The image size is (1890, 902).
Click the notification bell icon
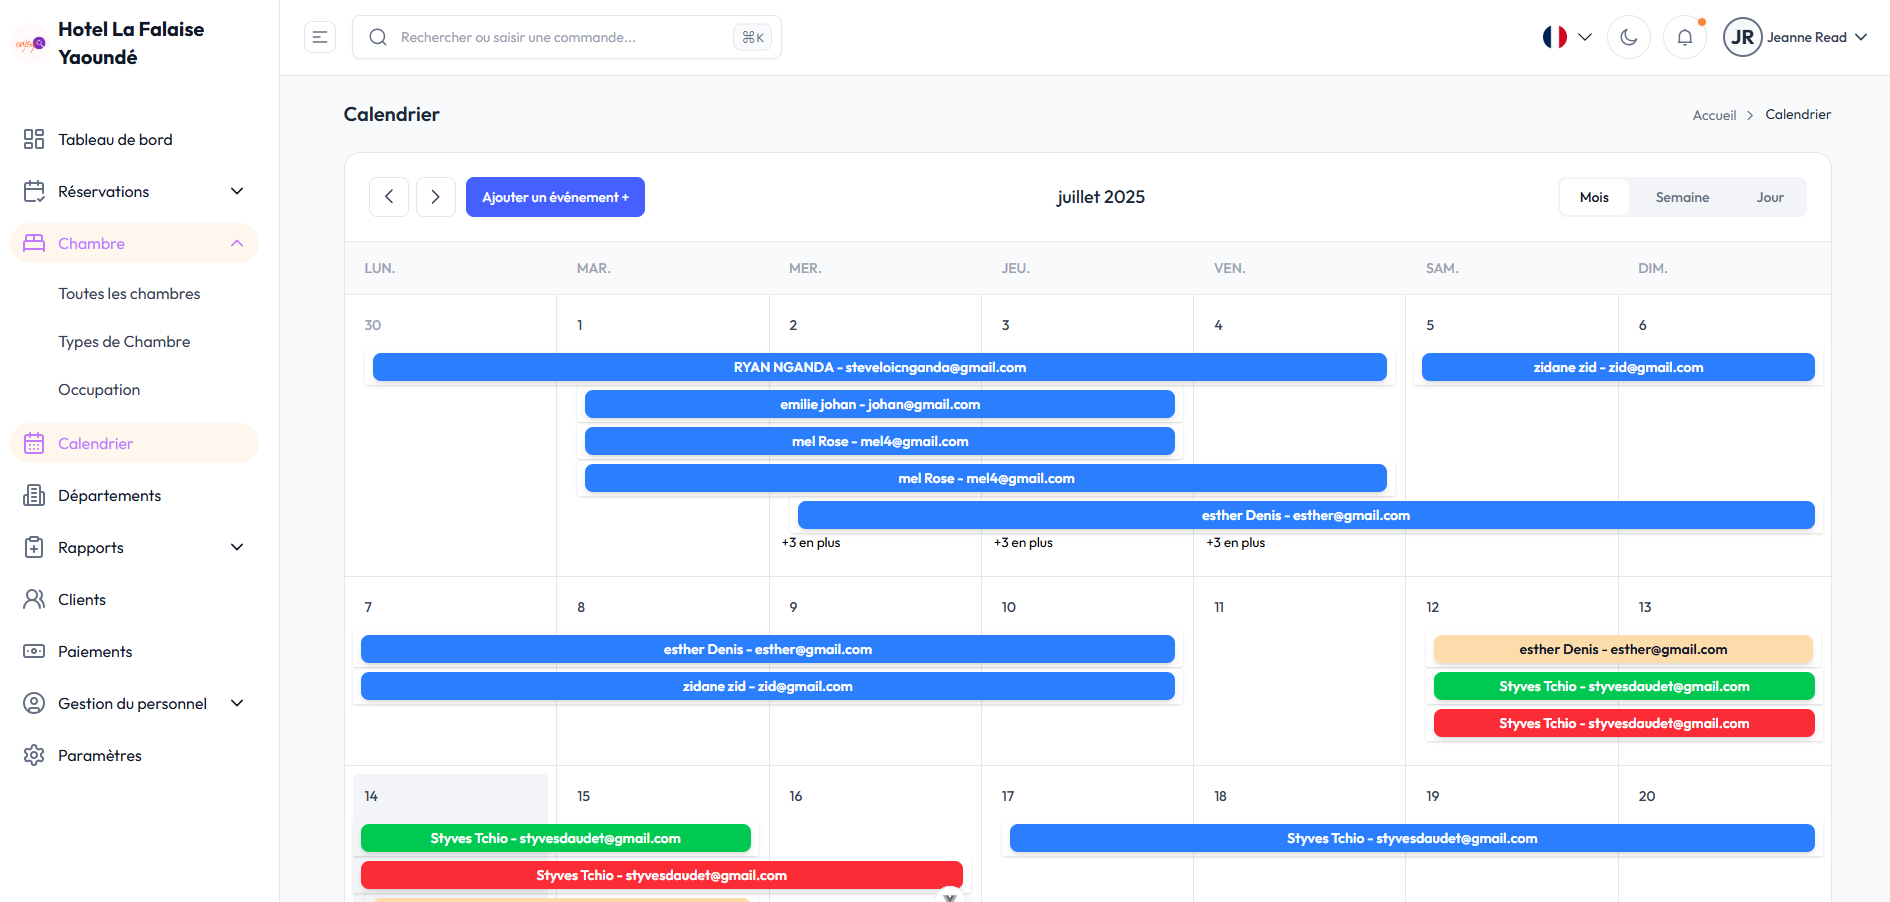click(1684, 38)
